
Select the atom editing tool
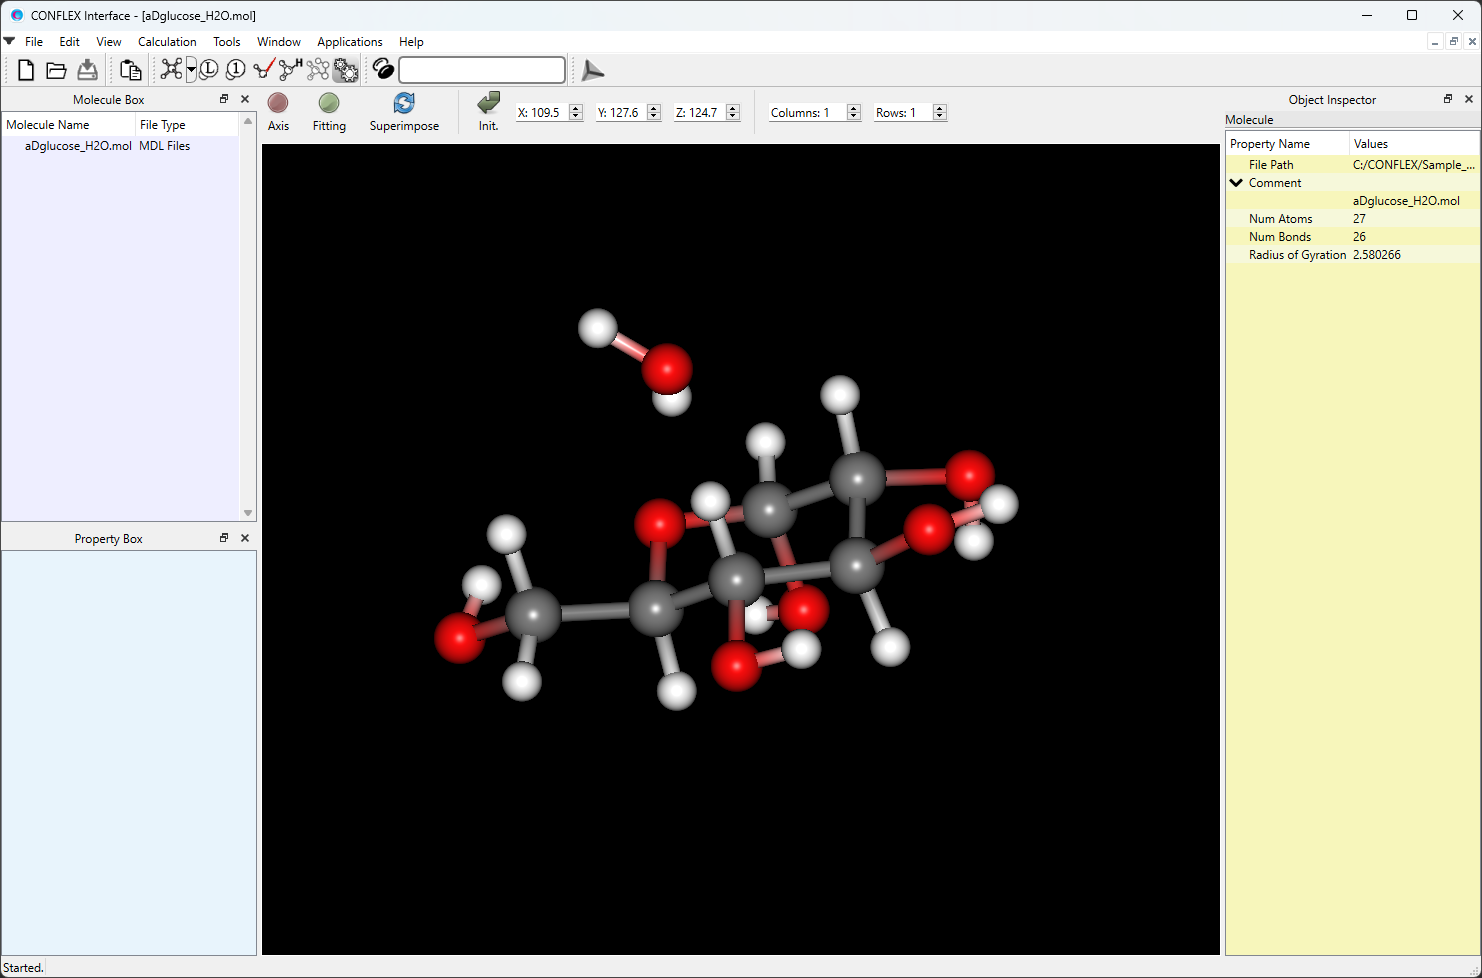click(171, 69)
